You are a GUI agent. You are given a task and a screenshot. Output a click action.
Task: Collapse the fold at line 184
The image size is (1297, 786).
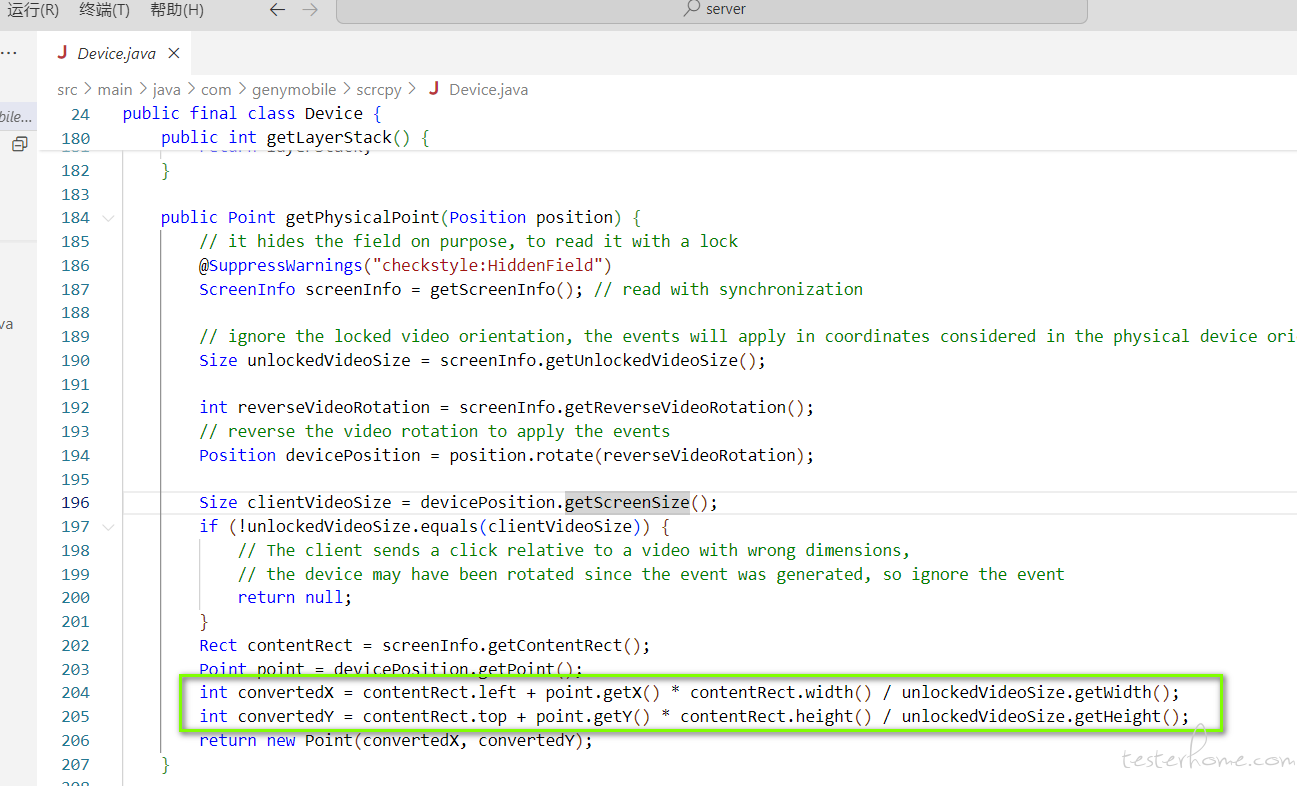click(x=108, y=218)
